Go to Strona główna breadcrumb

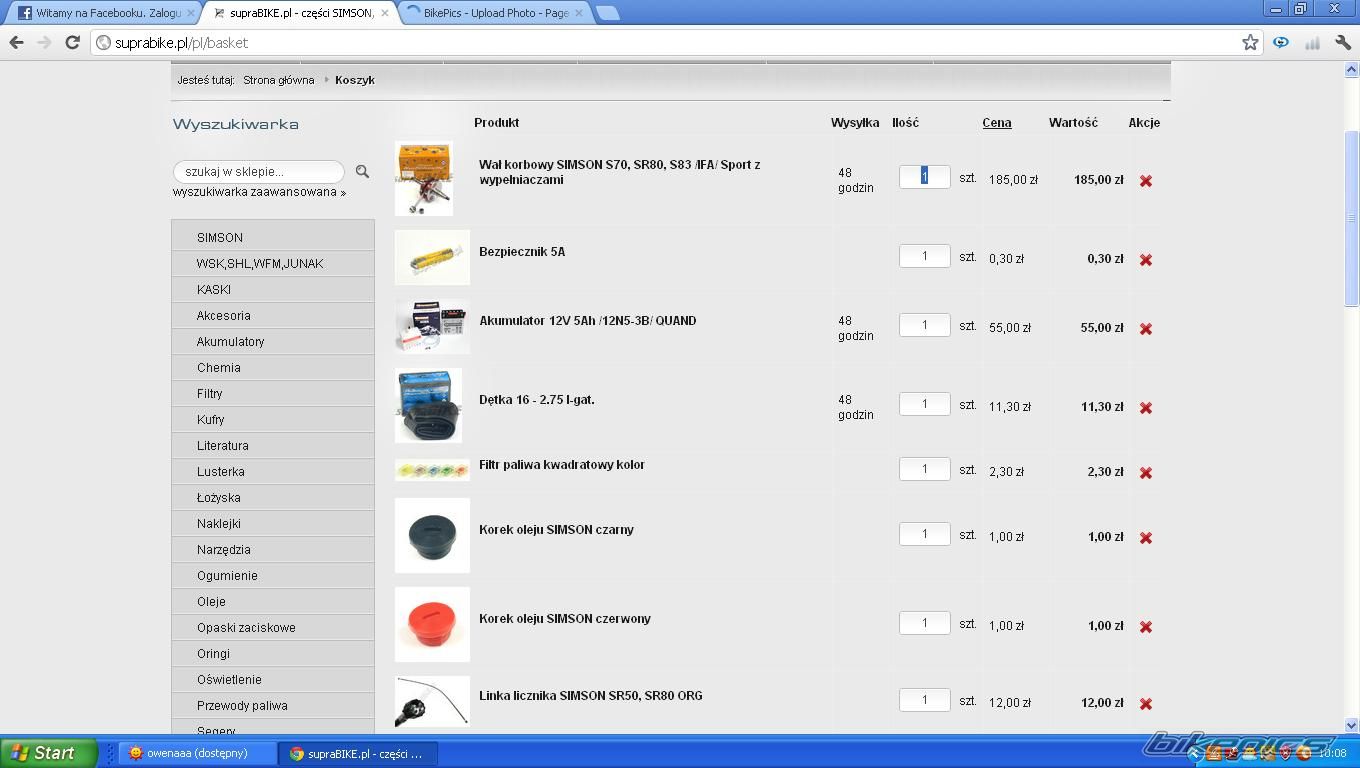[278, 80]
